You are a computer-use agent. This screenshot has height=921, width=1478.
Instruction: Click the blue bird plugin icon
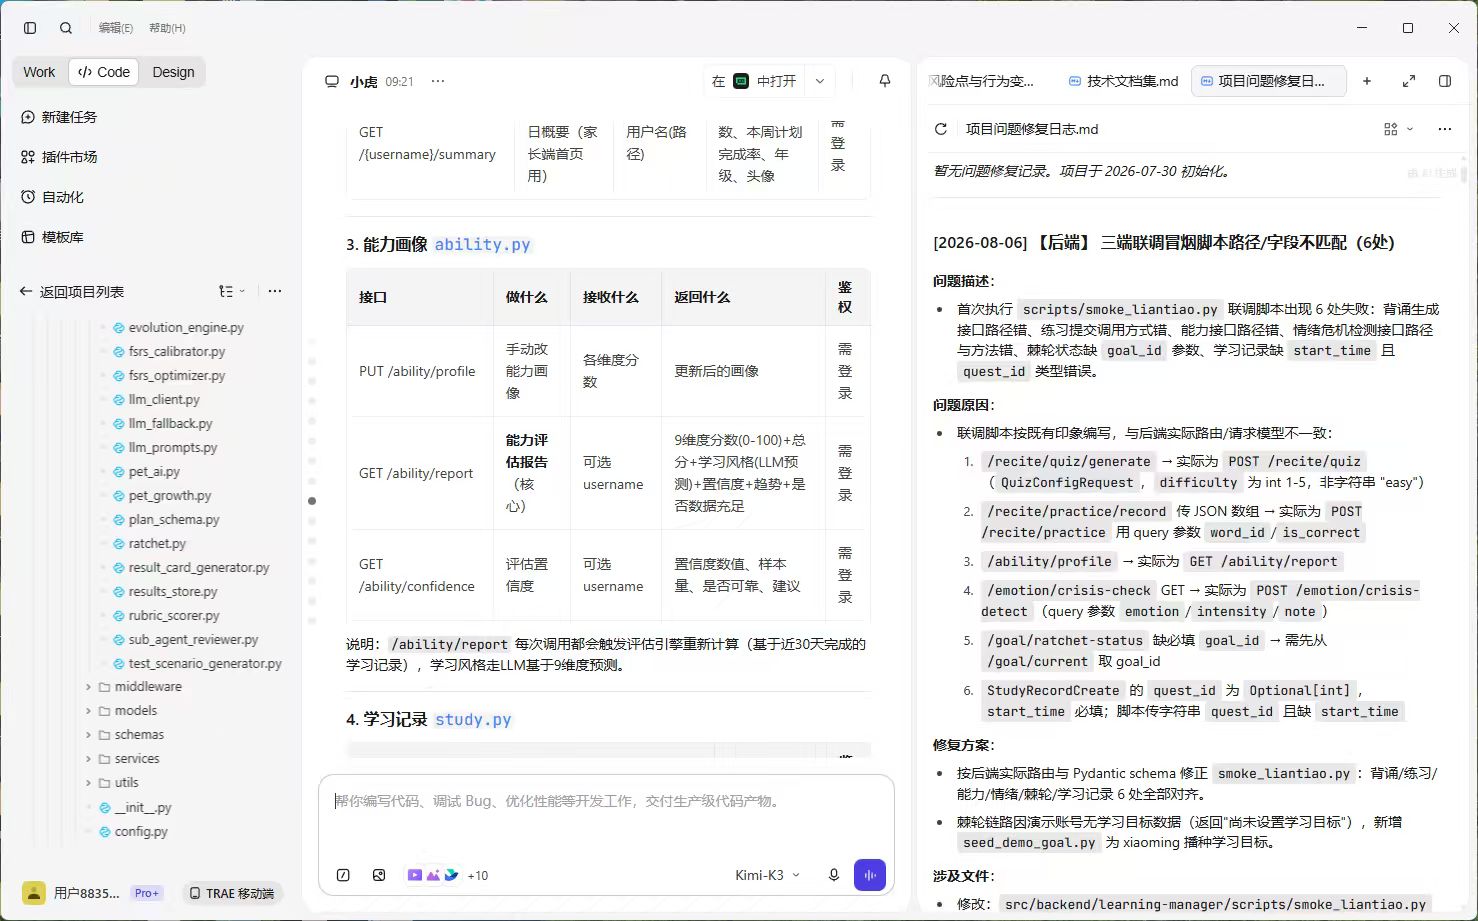click(451, 875)
